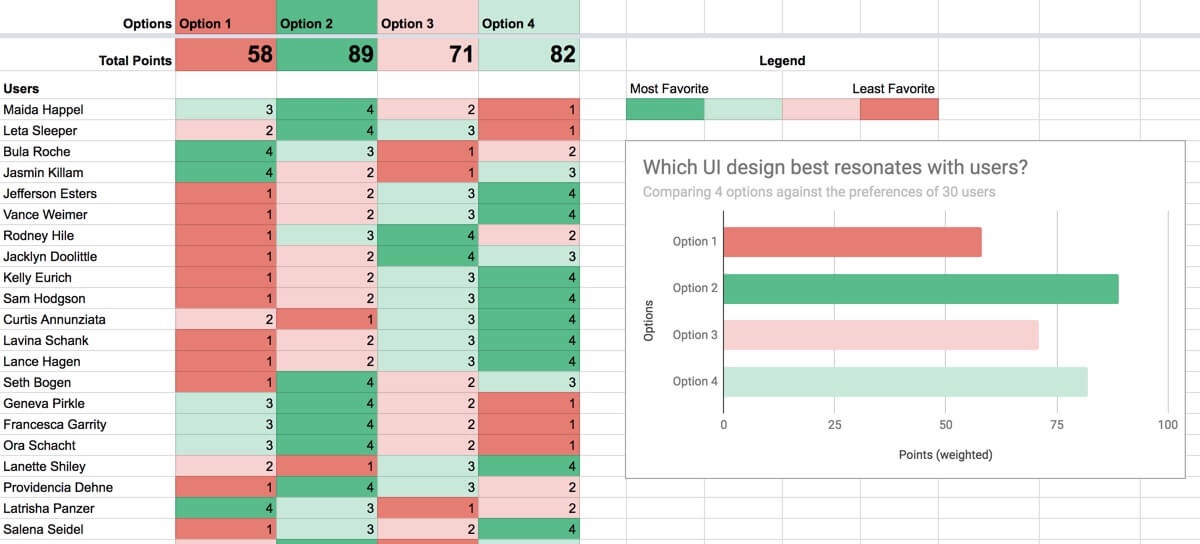Click the chart title about UI design
Viewport: 1200px width, 544px height.
pyautogui.click(x=835, y=167)
